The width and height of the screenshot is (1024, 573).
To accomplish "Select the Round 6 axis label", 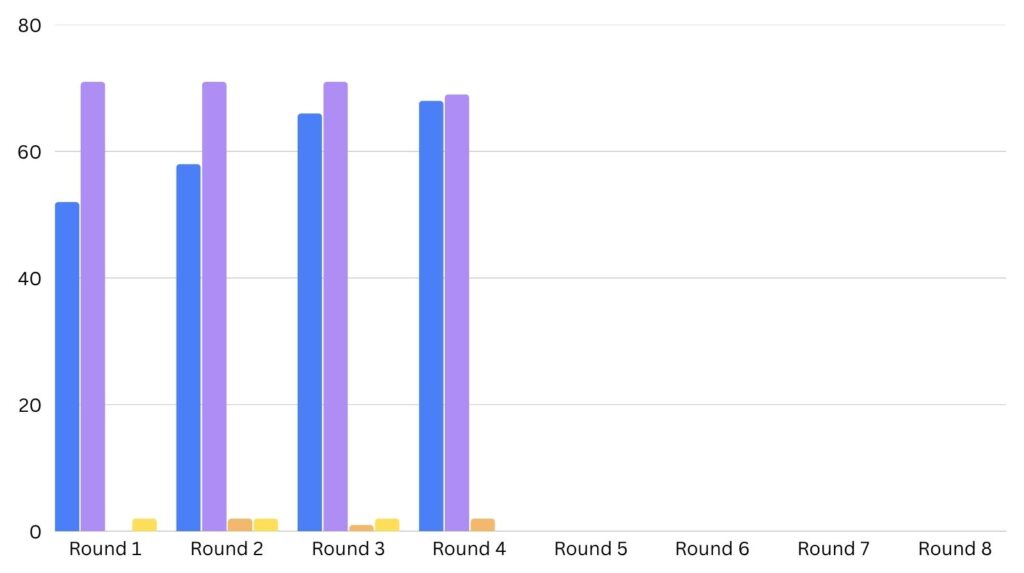I will (x=712, y=549).
